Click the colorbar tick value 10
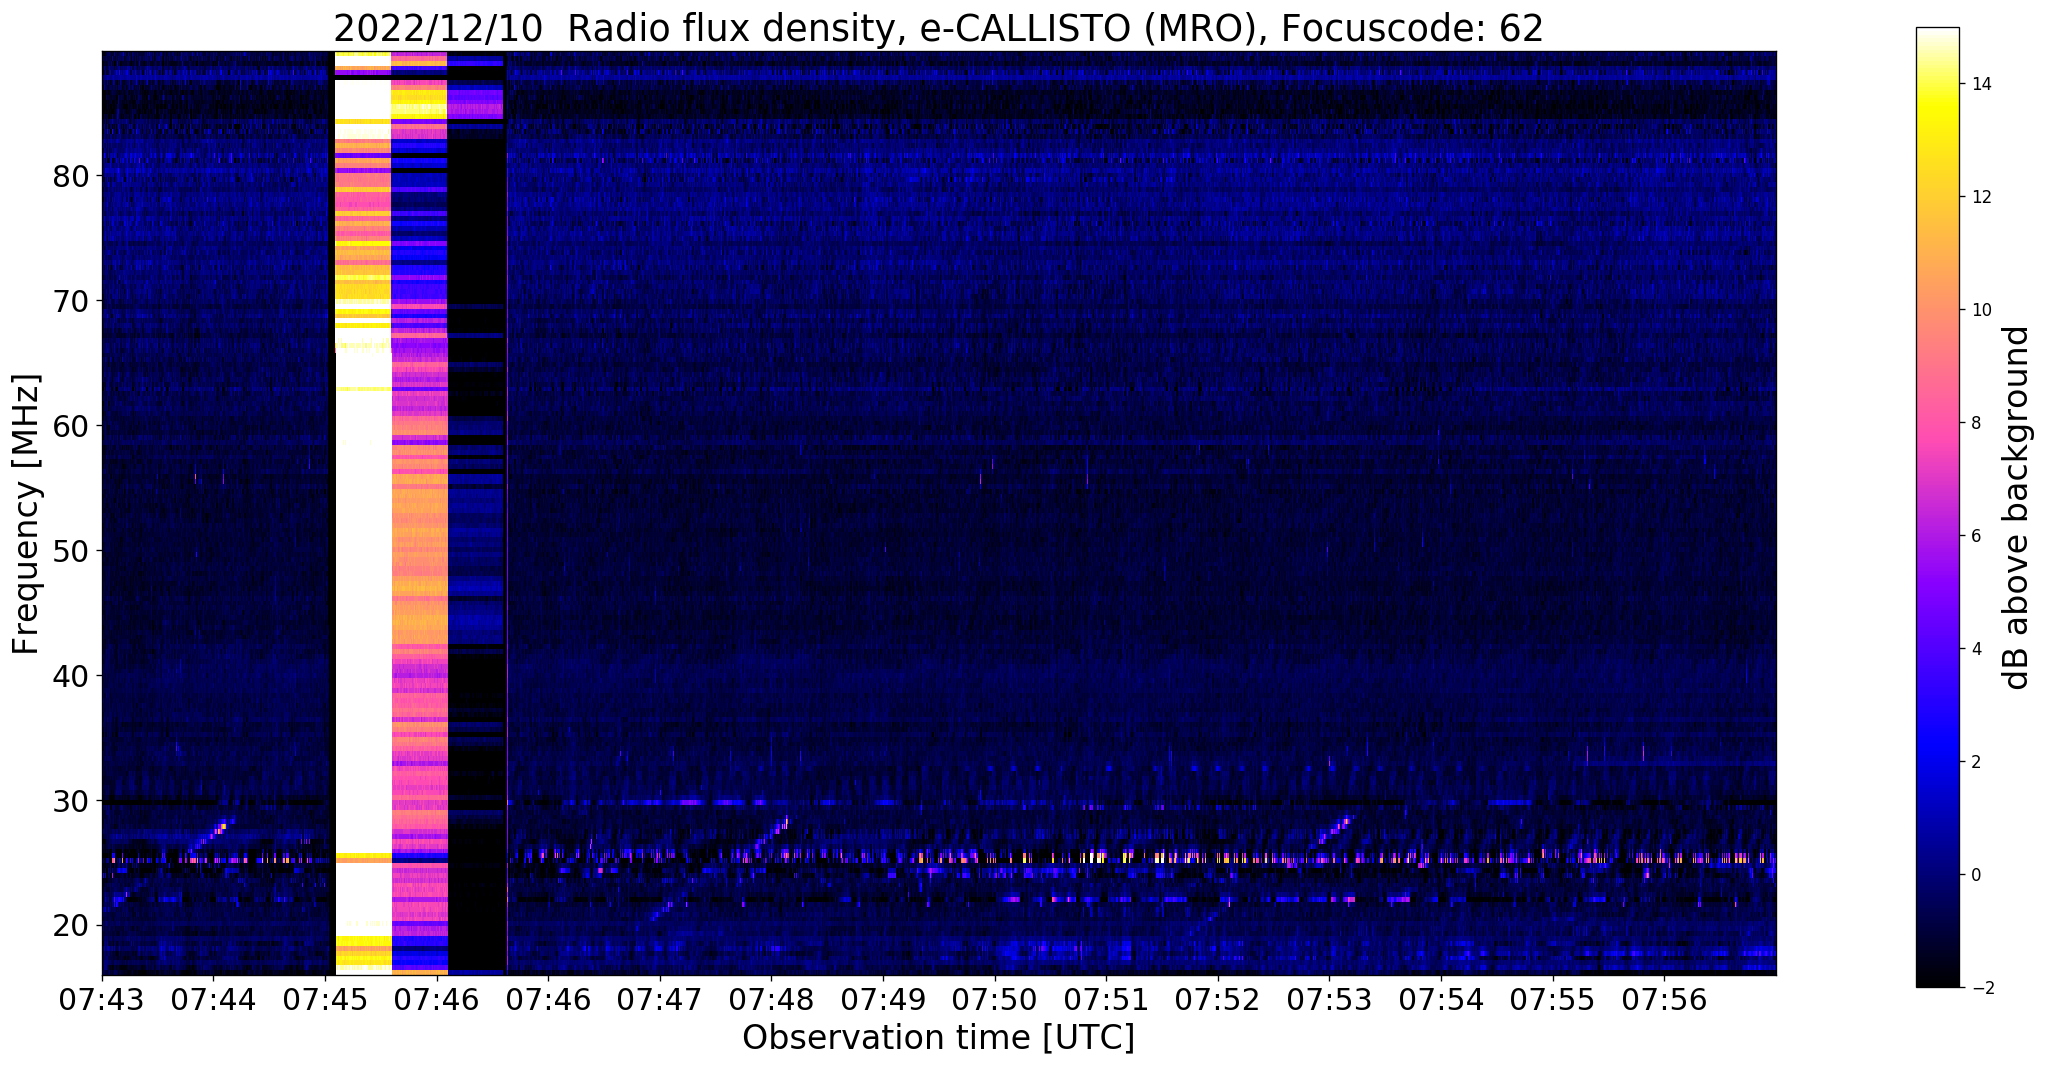 click(x=1980, y=311)
